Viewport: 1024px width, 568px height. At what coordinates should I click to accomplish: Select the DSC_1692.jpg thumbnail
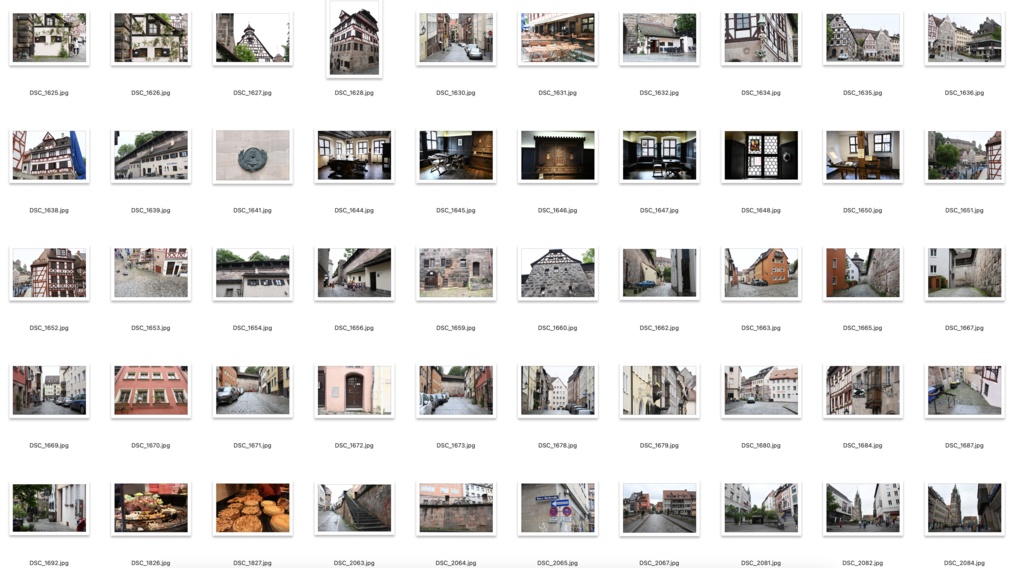coord(49,508)
